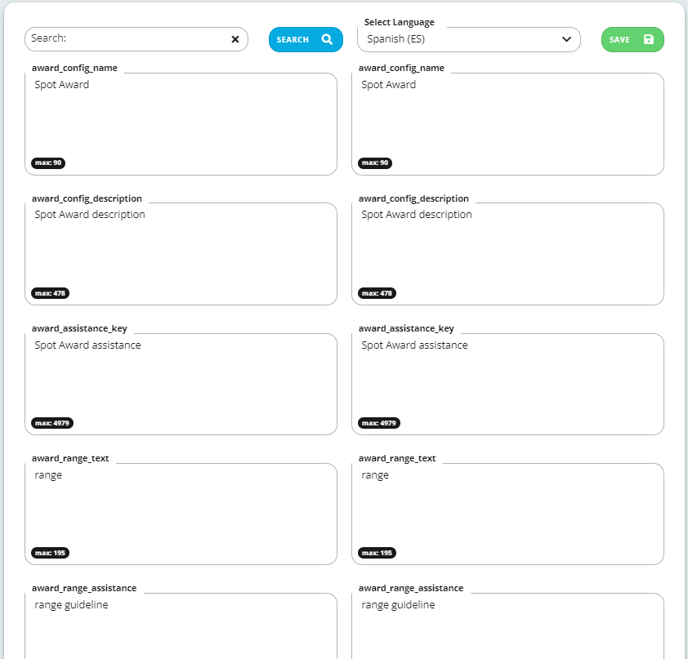Screen dimensions: 688x659
Task: Expand the Select Language dropdown chevron
Action: [x=566, y=39]
